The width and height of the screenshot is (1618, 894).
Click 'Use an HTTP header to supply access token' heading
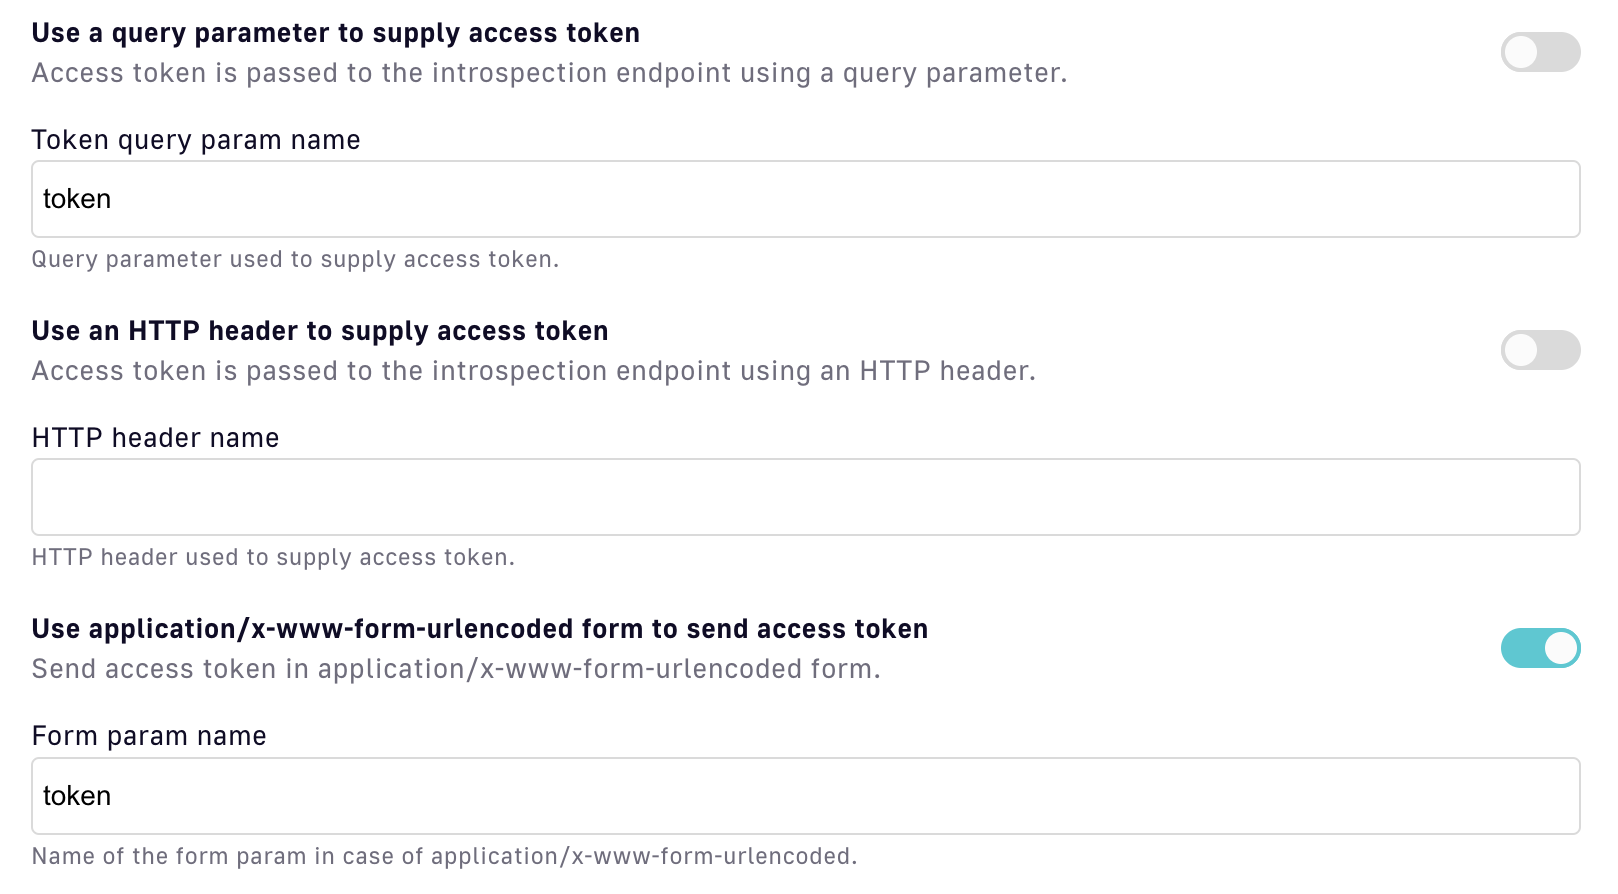pyautogui.click(x=320, y=331)
